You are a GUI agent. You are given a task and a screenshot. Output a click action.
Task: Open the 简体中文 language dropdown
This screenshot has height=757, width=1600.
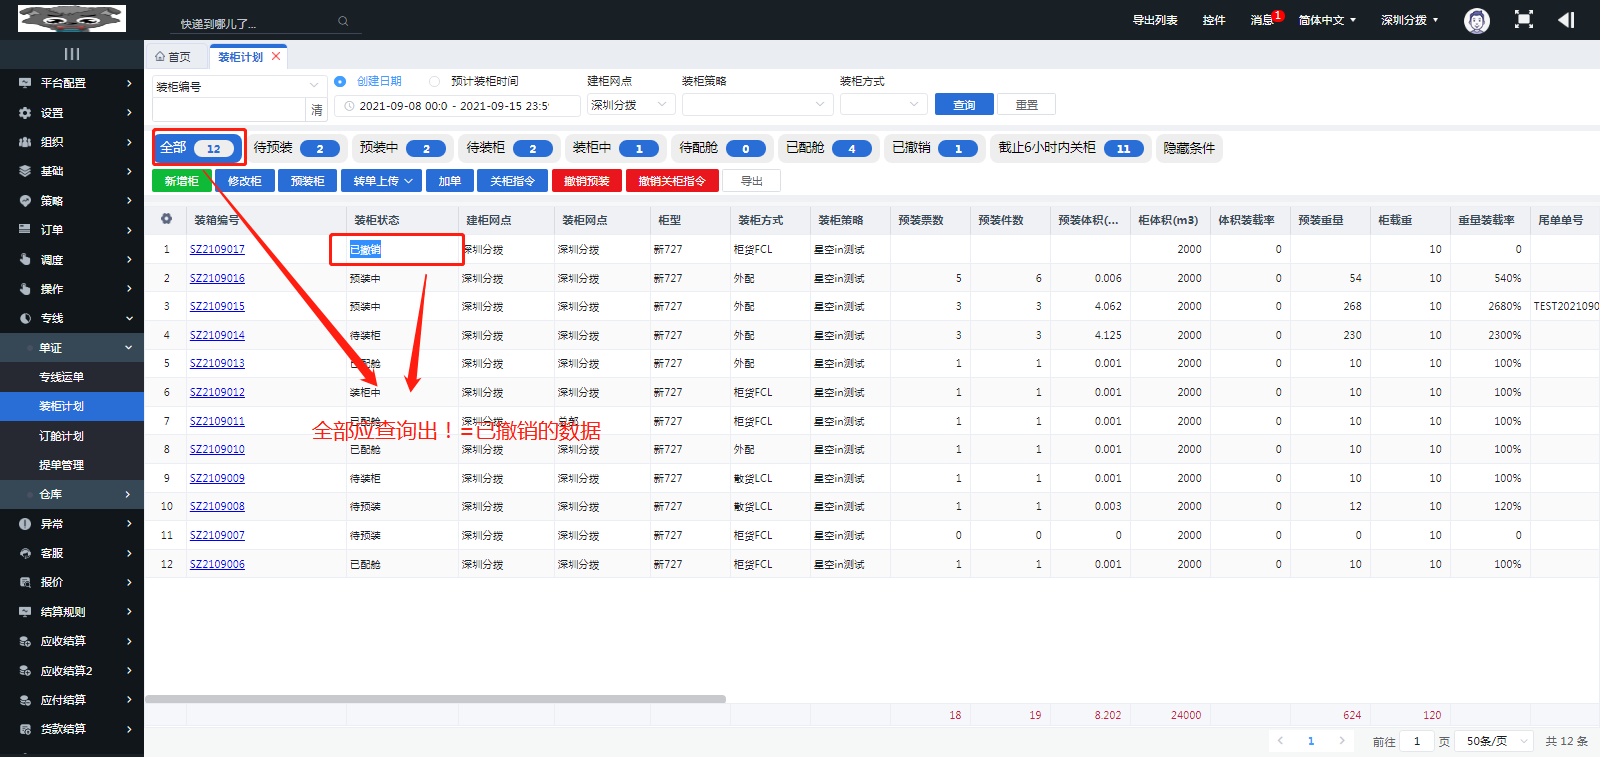(x=1327, y=20)
